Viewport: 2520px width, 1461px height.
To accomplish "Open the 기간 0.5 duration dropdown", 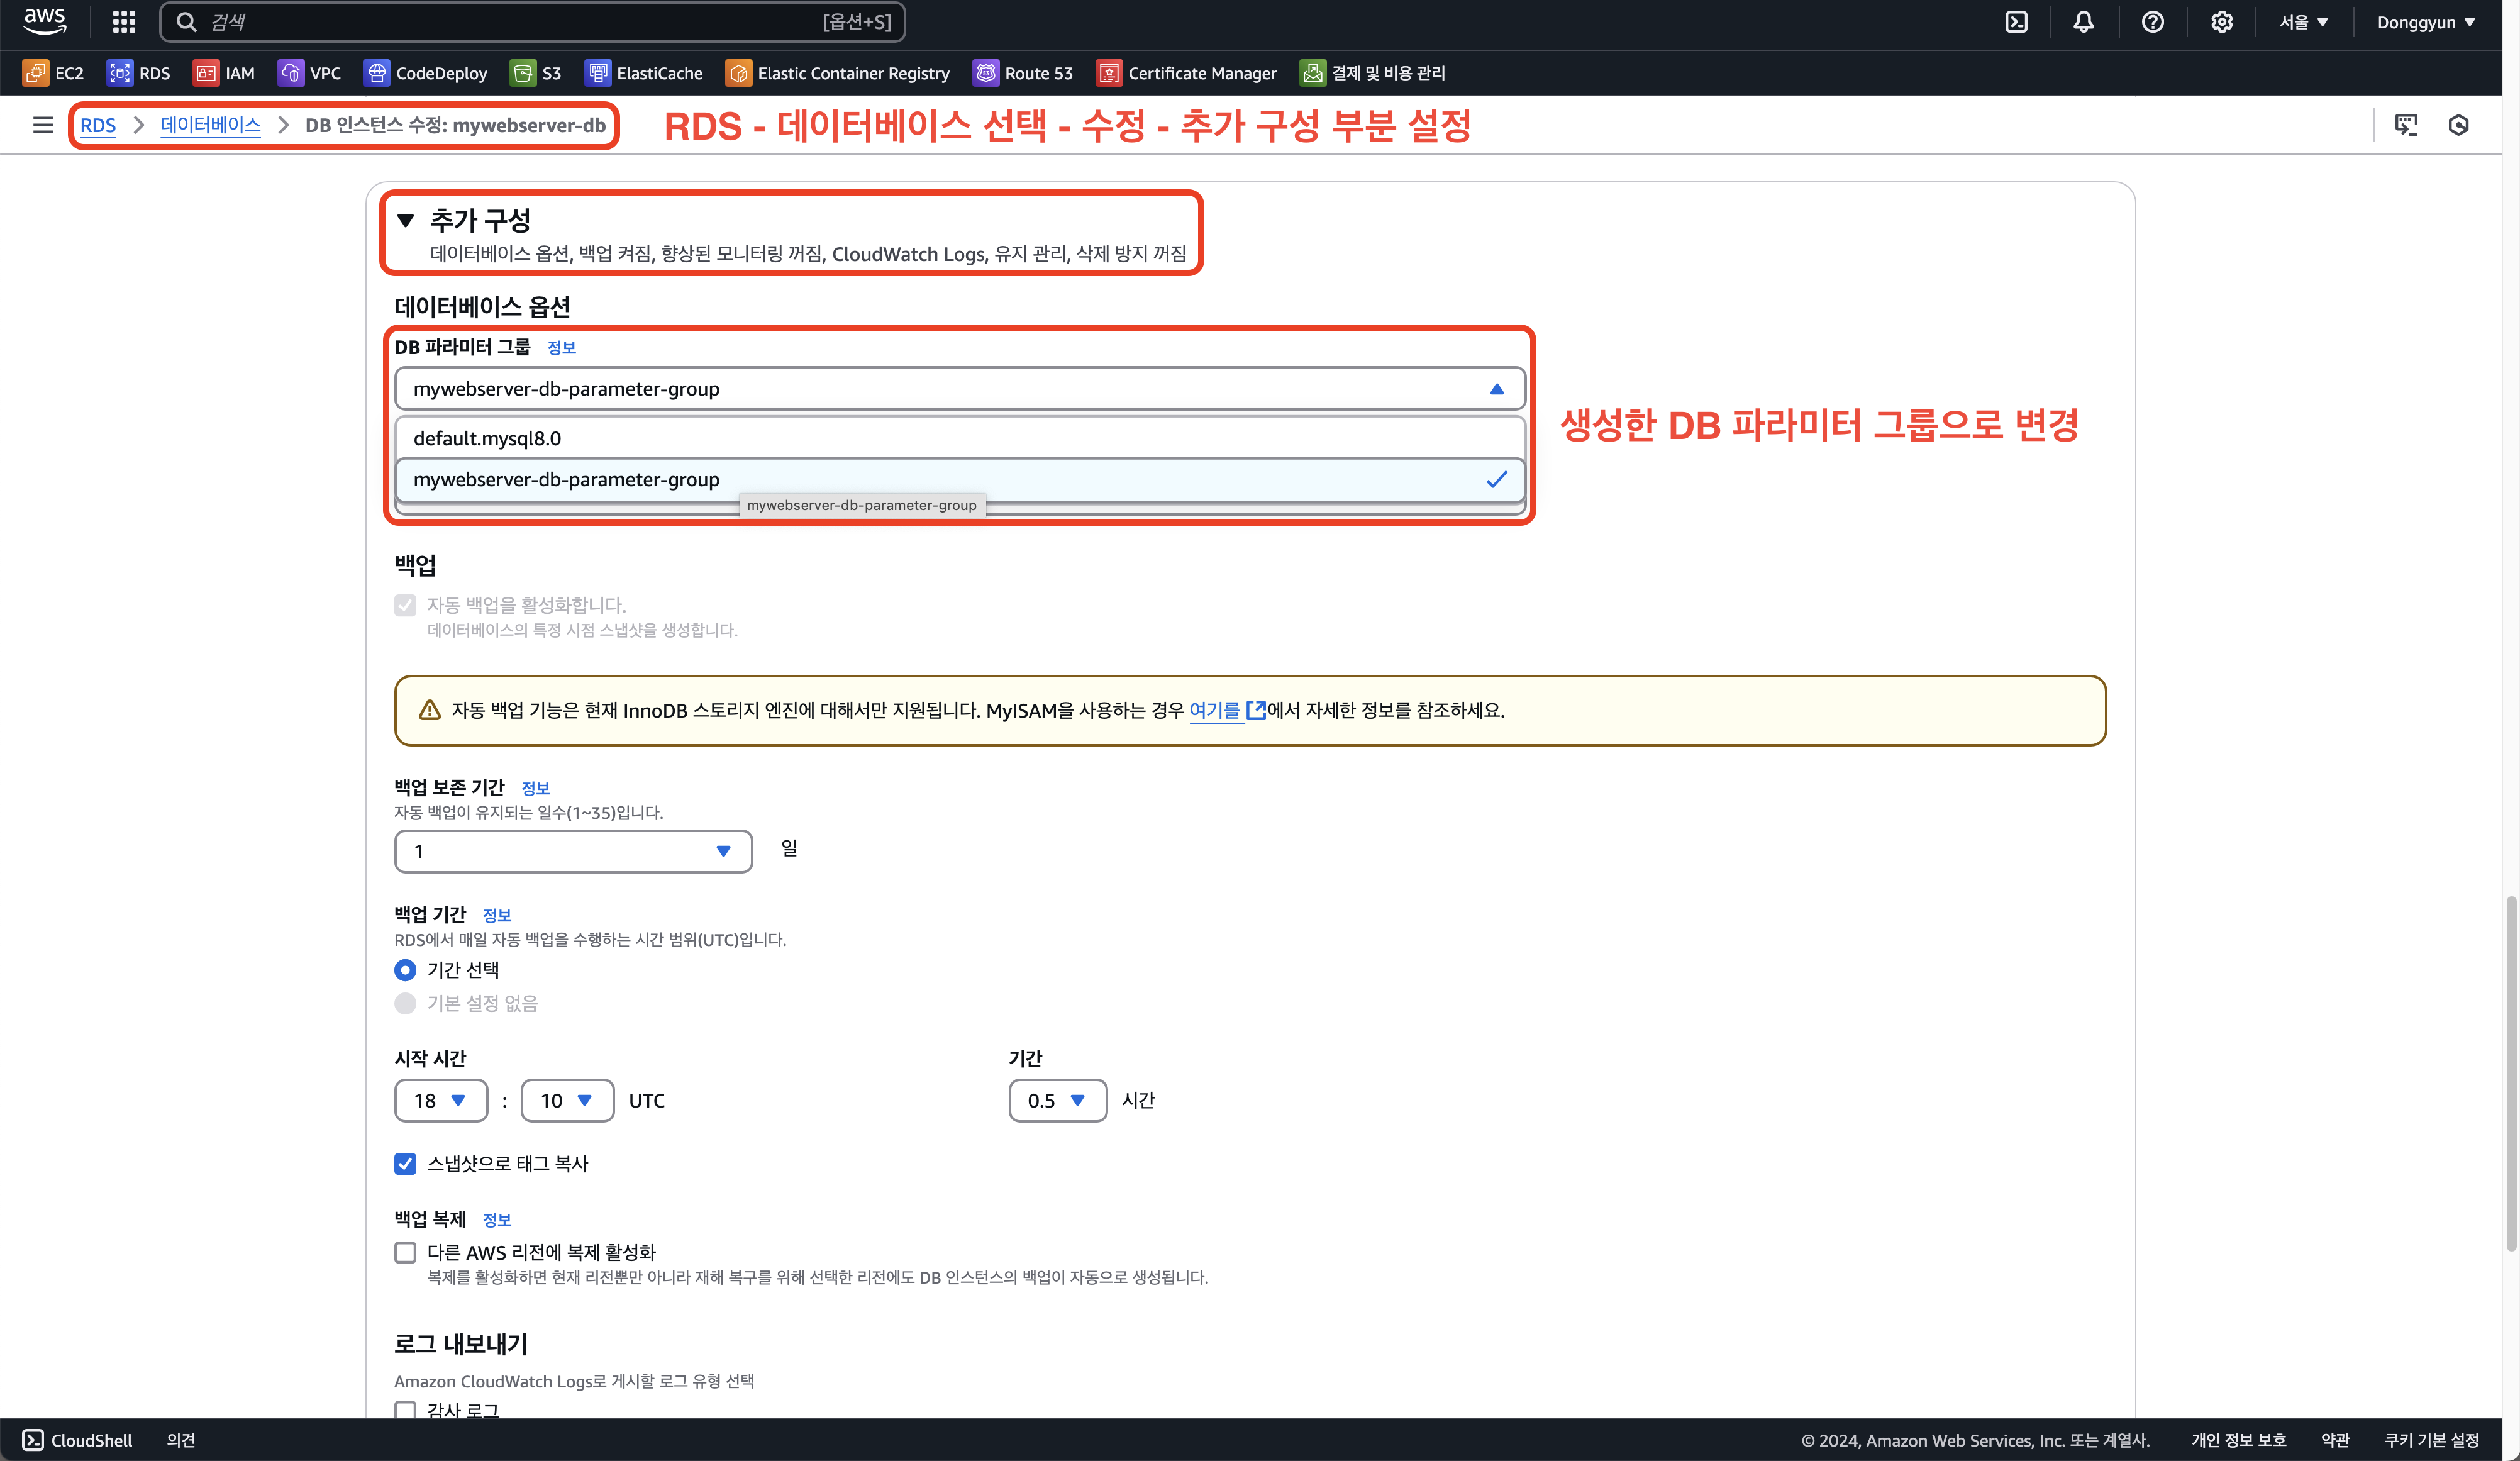I will coord(1057,1100).
